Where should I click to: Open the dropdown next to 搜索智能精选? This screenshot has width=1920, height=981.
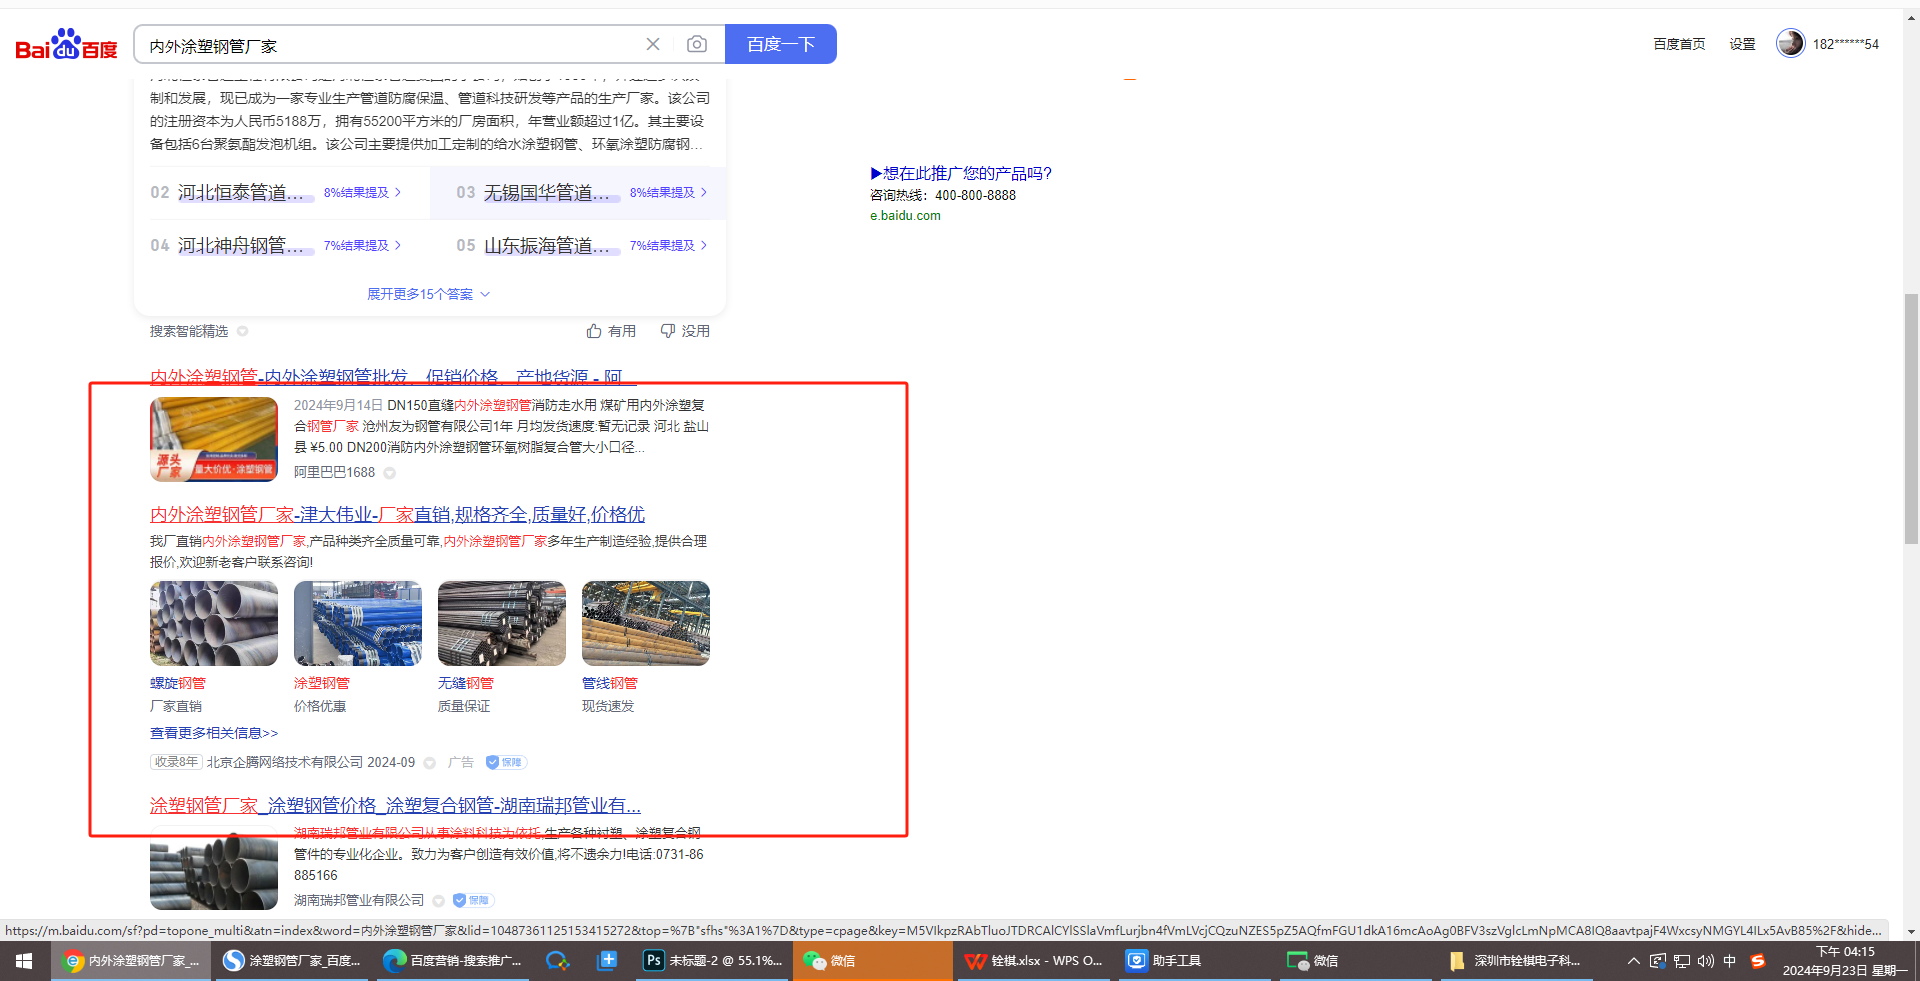[242, 331]
